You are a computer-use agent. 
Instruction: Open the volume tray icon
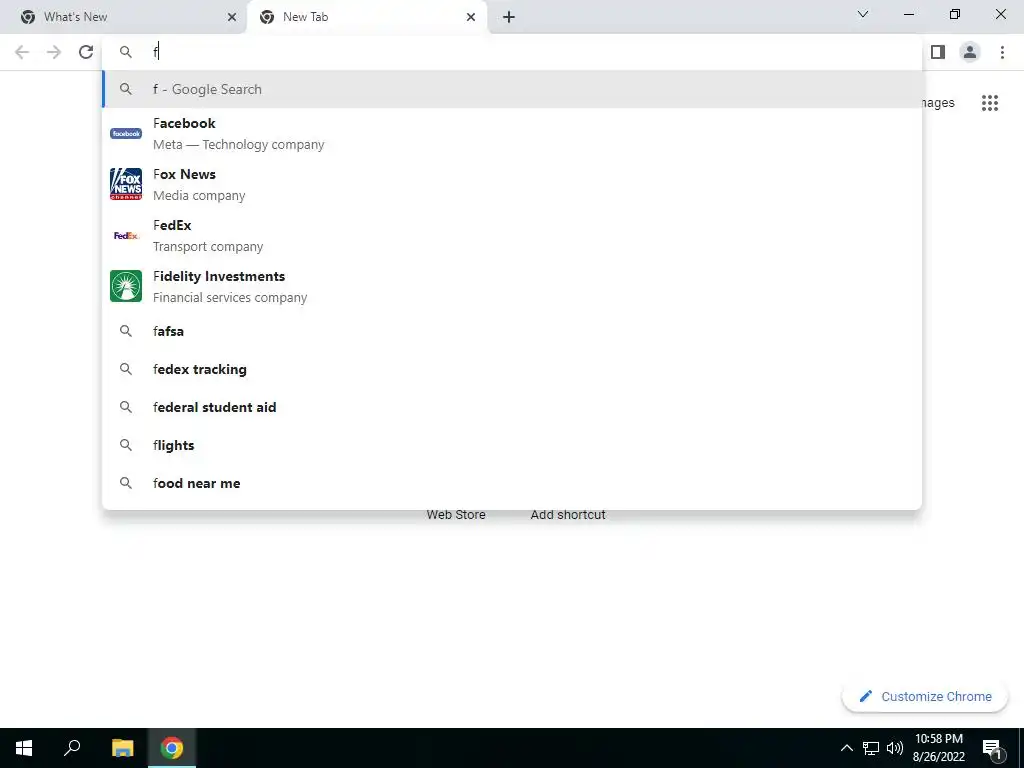pyautogui.click(x=895, y=748)
